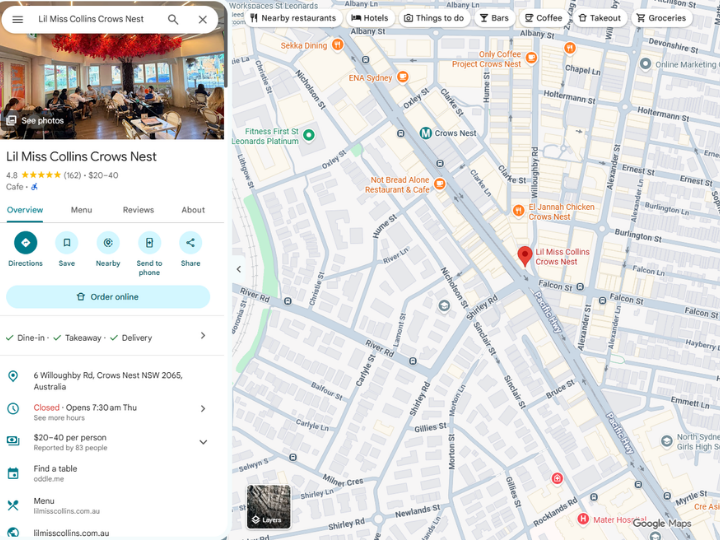Screen dimensions: 720x540
Task: Open the Reviews tab
Action: point(138,210)
